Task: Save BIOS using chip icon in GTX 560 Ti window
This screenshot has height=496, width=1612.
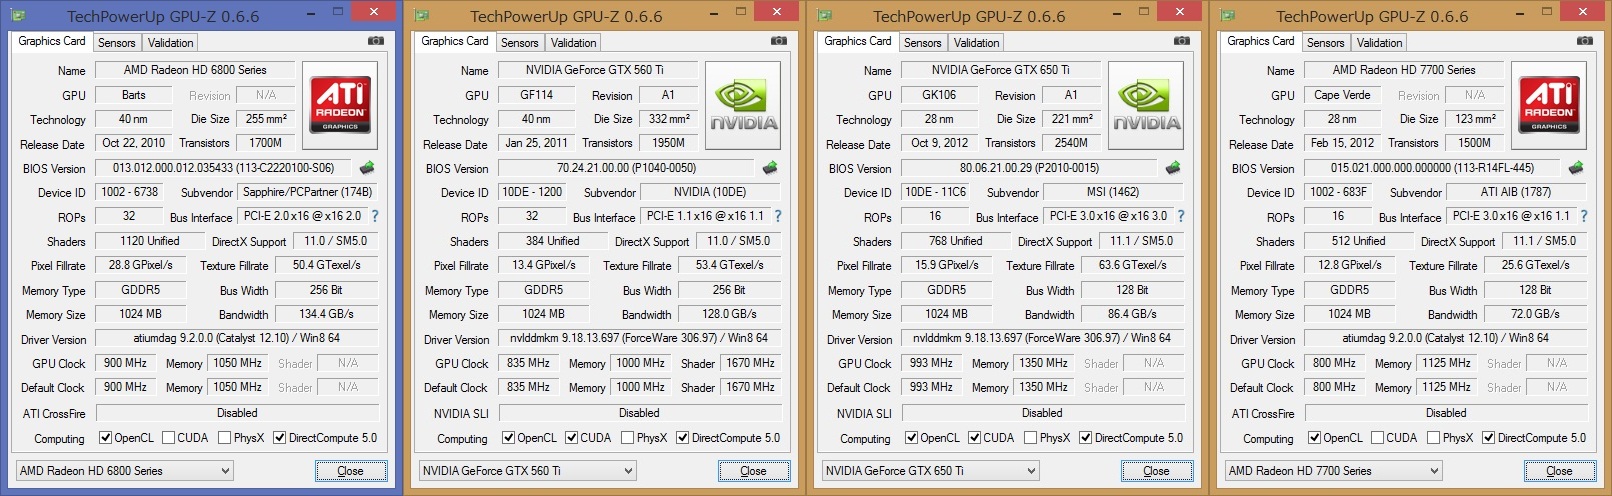Action: 770,168
